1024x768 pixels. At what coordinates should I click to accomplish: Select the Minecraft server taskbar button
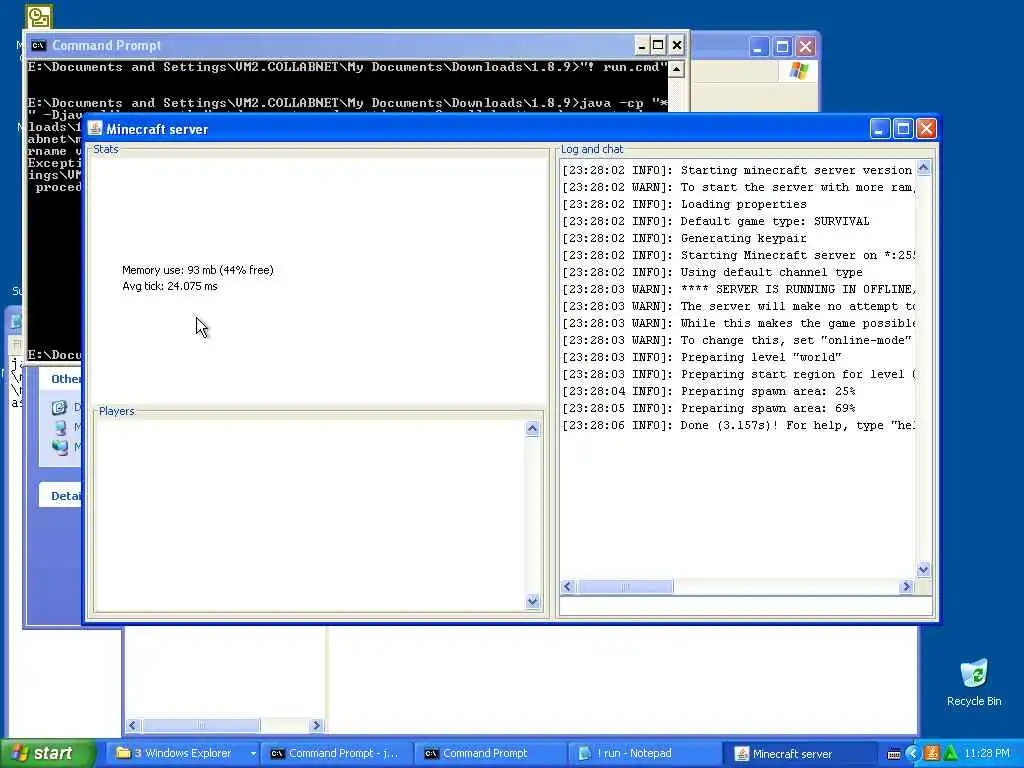click(x=799, y=754)
